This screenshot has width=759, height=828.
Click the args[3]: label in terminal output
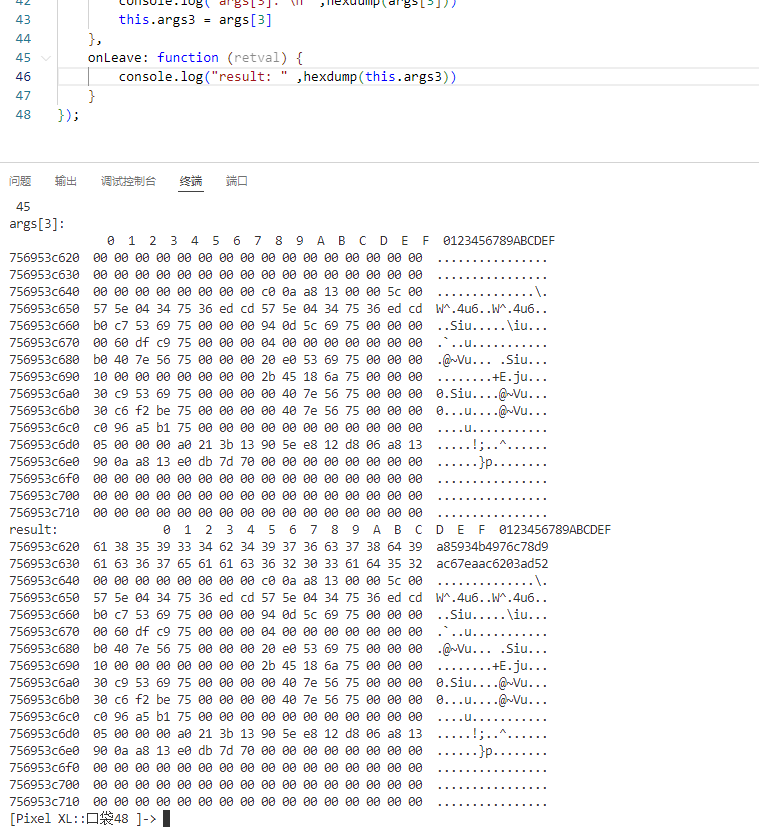pyautogui.click(x=37, y=224)
